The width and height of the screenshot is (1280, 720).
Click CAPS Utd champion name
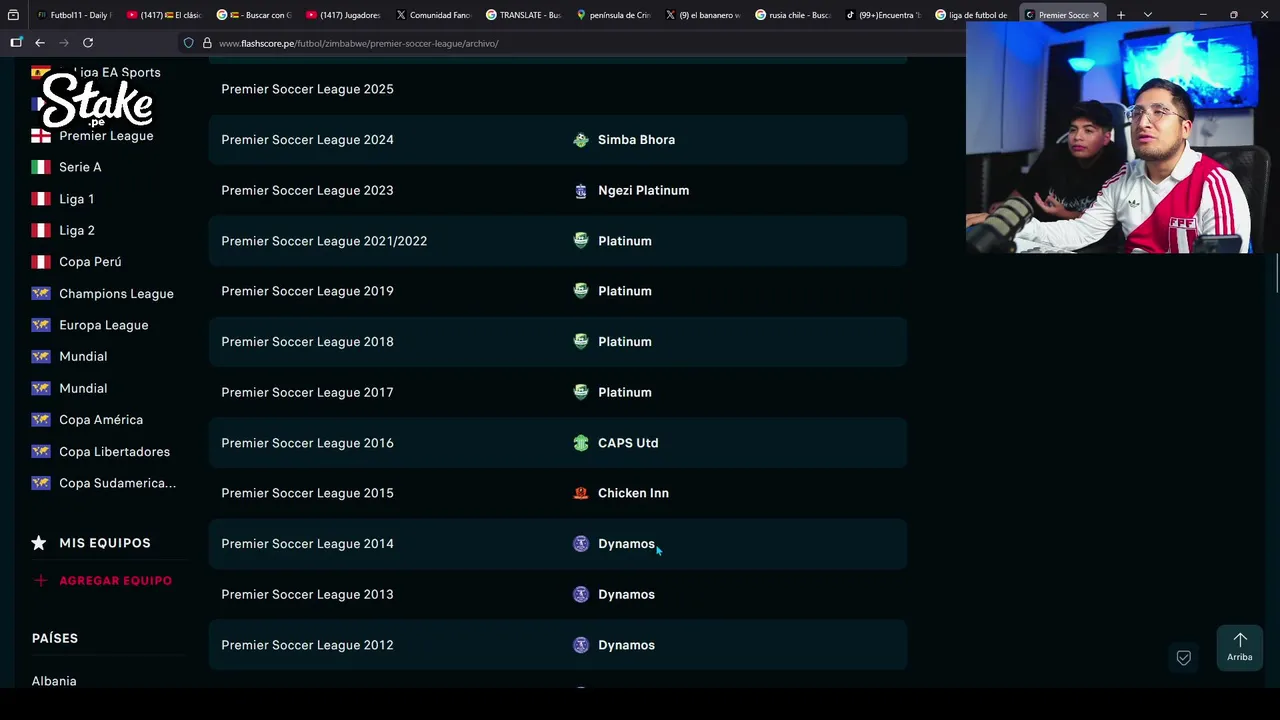pos(628,443)
